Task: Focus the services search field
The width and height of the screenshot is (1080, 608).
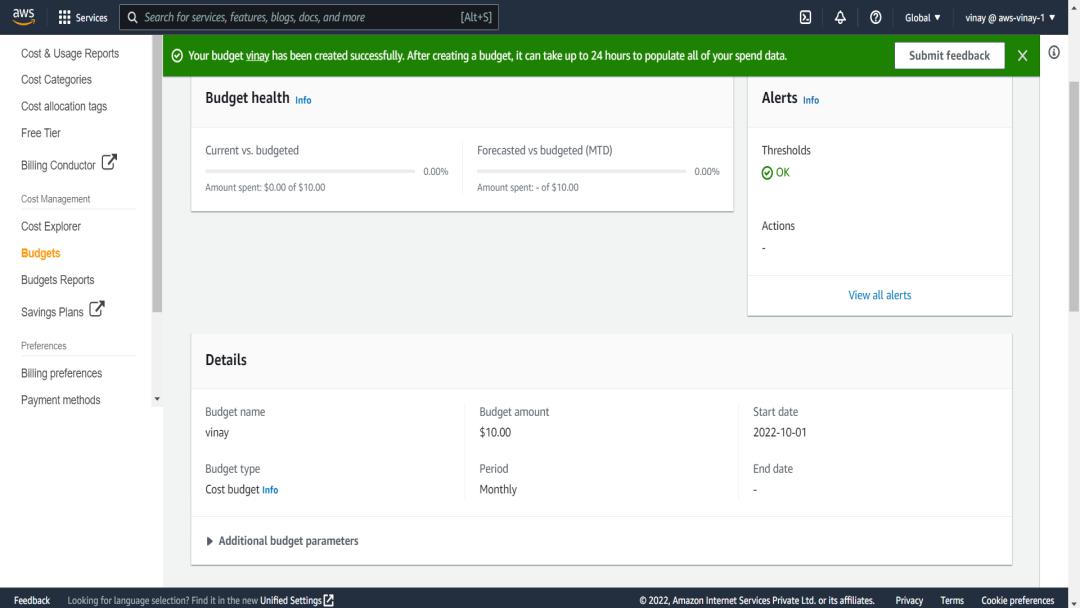Action: 309,17
